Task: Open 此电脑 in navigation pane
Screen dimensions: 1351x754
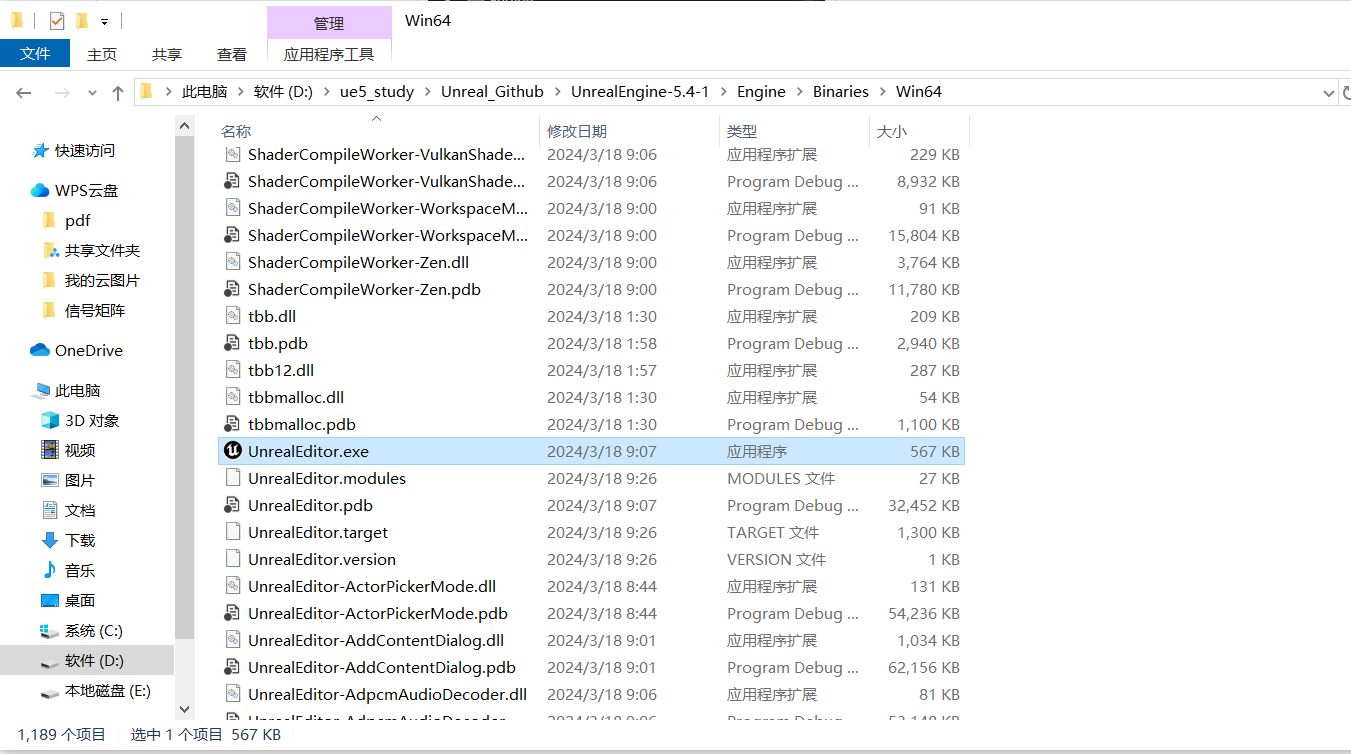Action: click(78, 390)
